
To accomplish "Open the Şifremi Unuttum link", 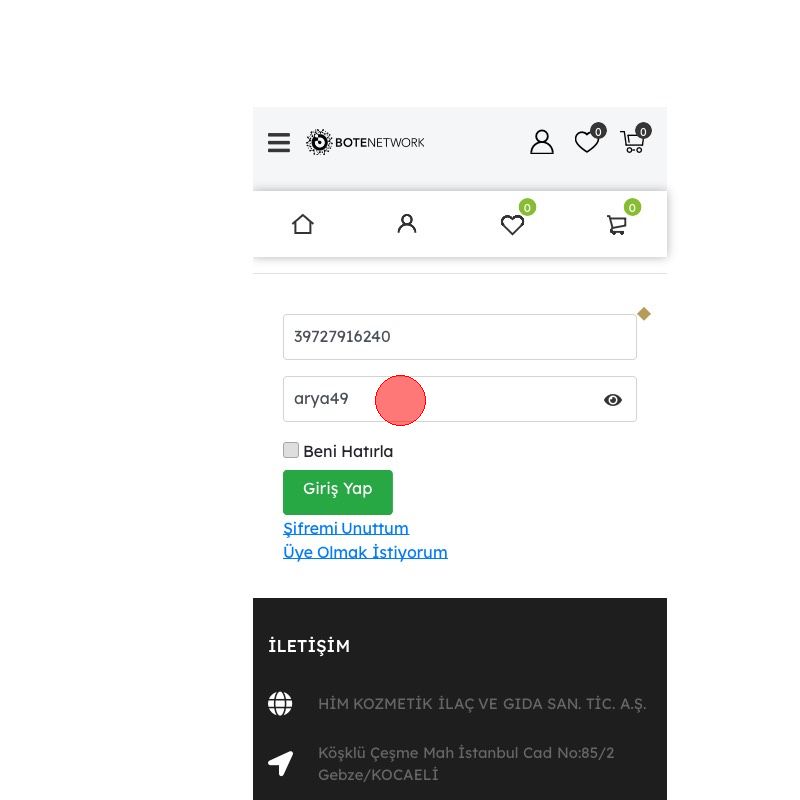I will point(346,529).
